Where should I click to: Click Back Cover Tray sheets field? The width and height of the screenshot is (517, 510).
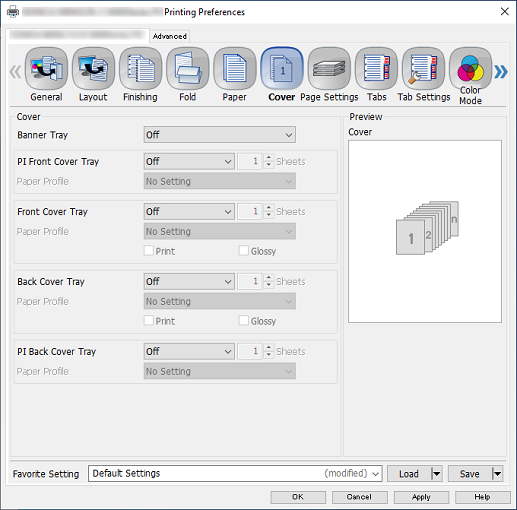250,281
